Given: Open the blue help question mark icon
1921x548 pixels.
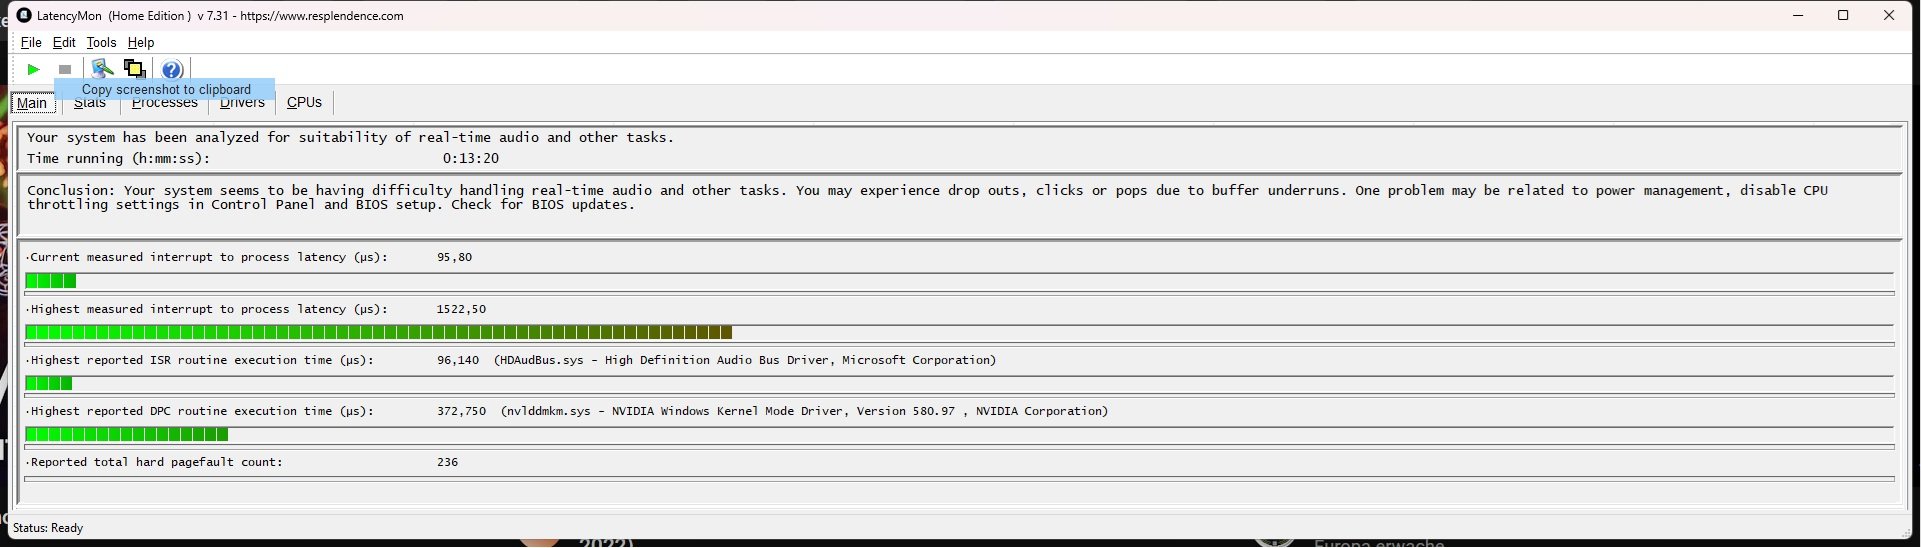Looking at the screenshot, I should 172,69.
